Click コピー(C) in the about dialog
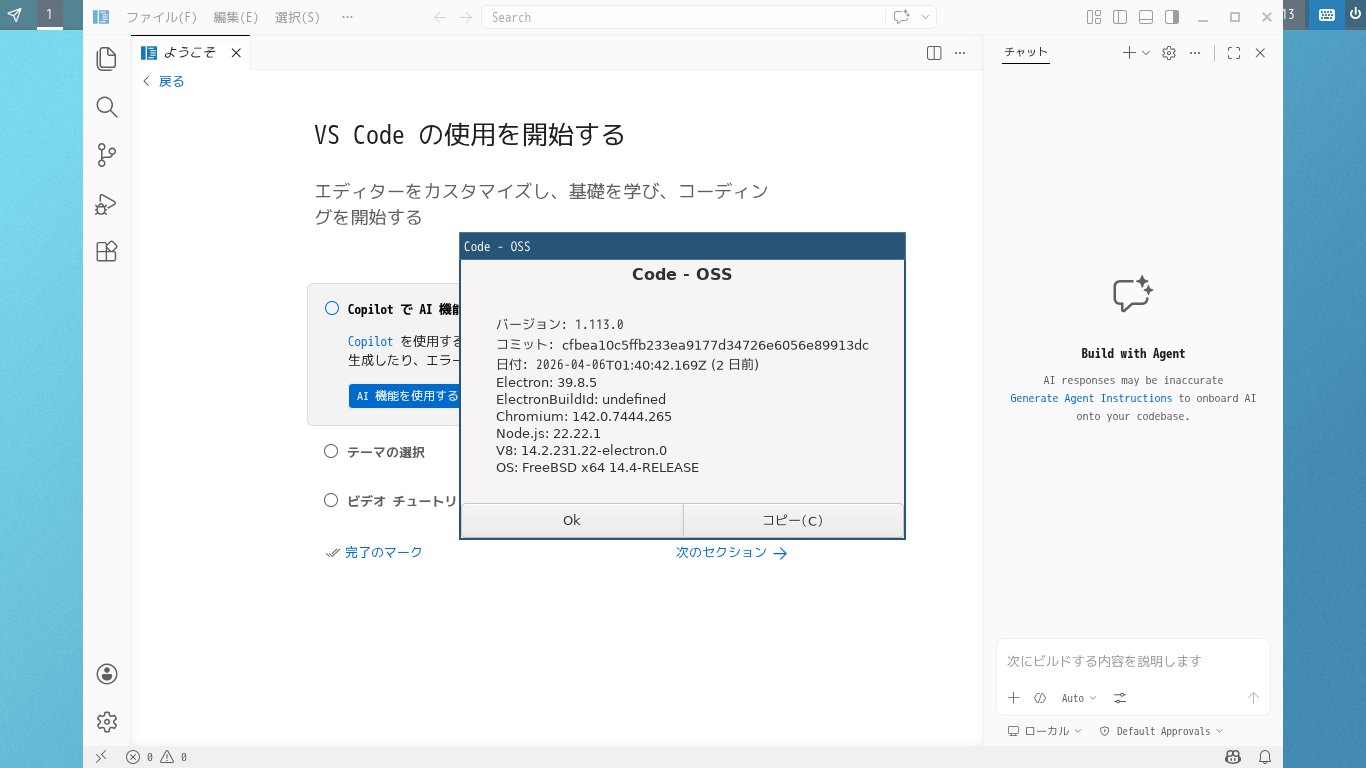1366x768 pixels. pos(793,520)
